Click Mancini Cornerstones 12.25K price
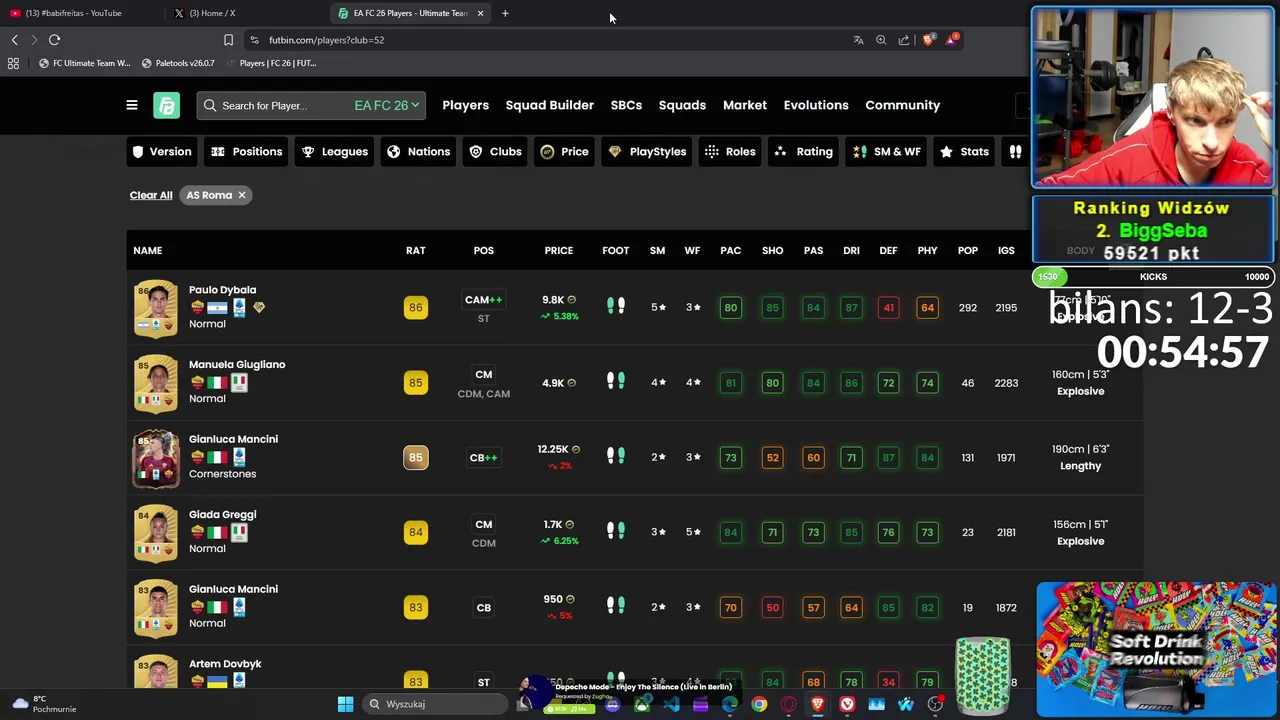Viewport: 1280px width, 720px height. tap(552, 449)
